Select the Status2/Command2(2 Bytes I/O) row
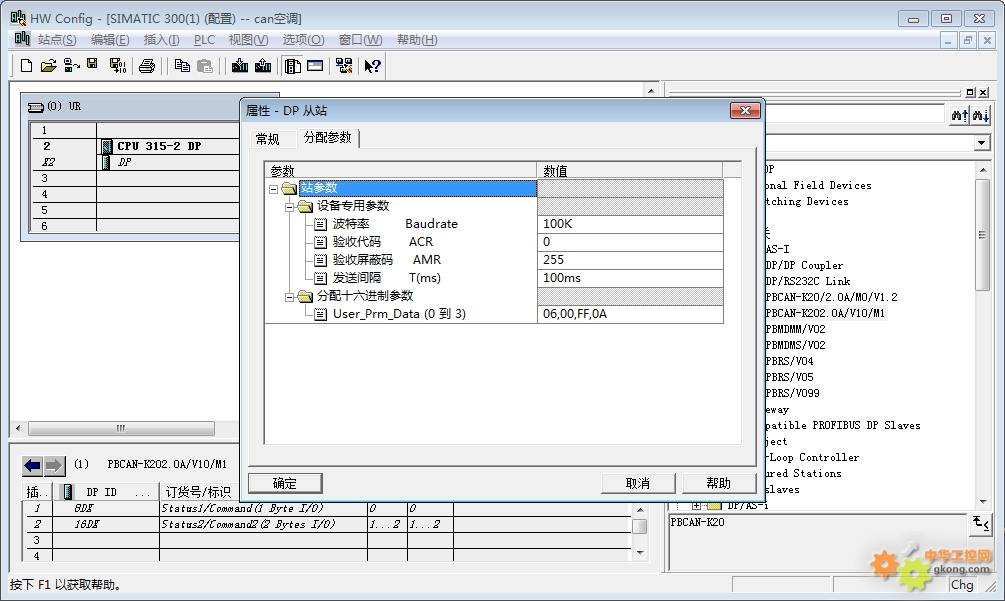Image resolution: width=1005 pixels, height=601 pixels. [327, 524]
